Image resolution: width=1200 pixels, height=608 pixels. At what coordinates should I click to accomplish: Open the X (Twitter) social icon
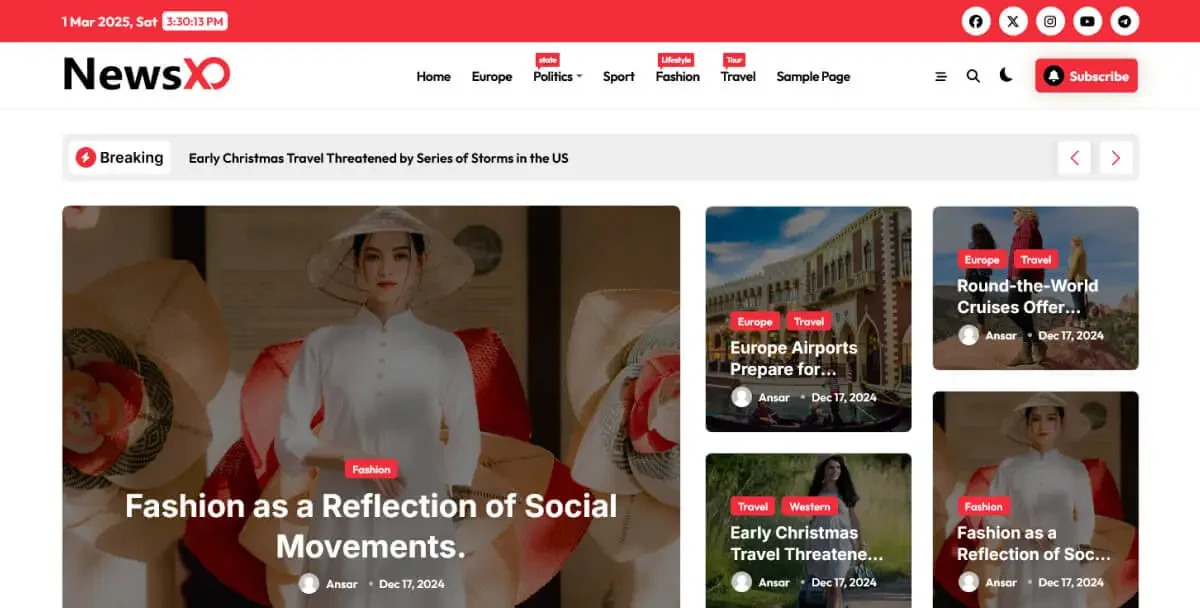[x=1013, y=21]
